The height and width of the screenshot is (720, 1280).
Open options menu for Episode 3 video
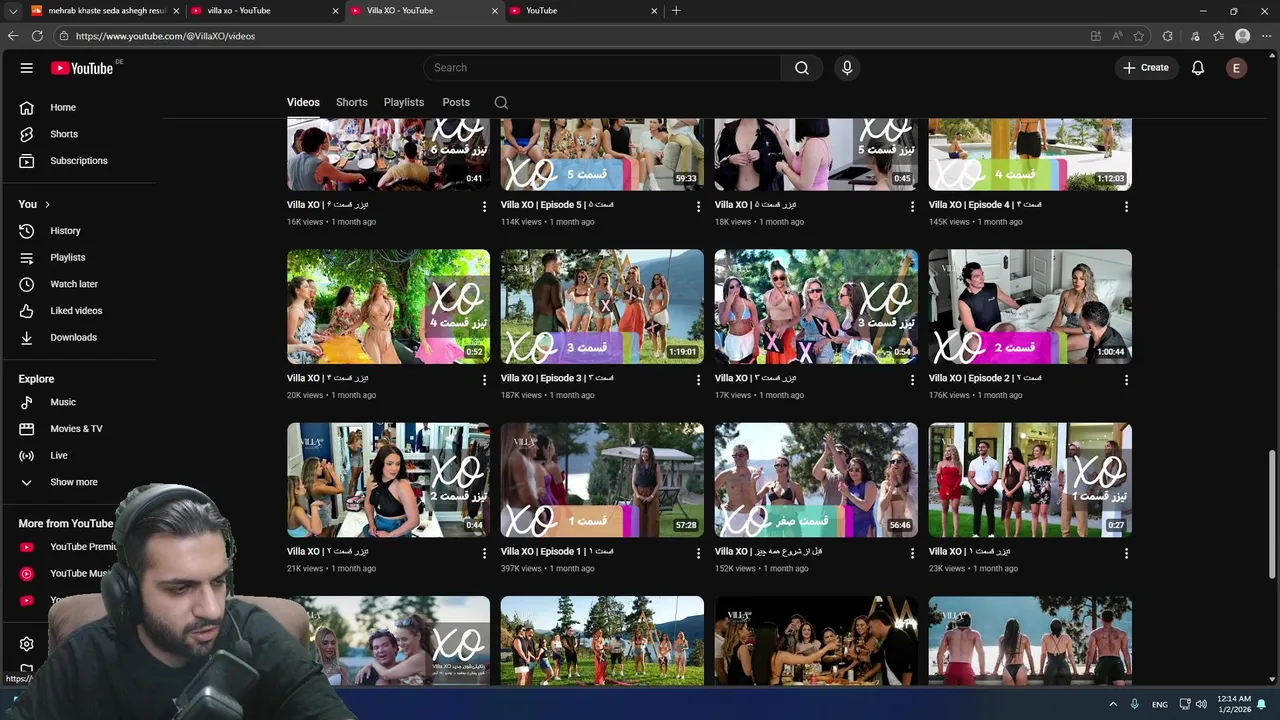coord(698,380)
